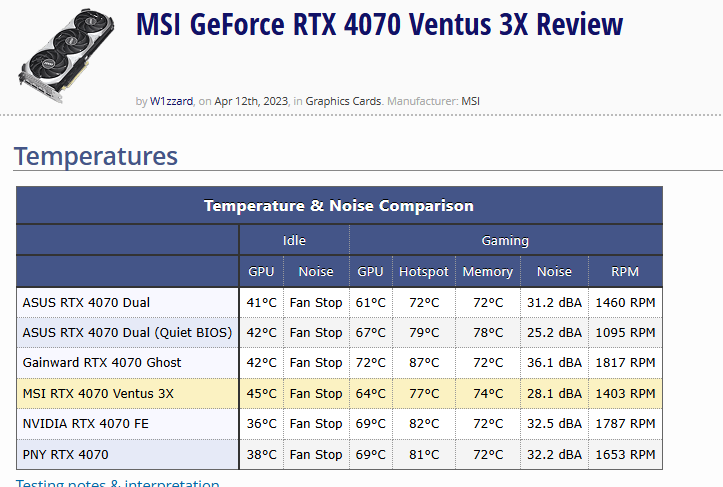Click the Hotspot column header

(x=424, y=272)
